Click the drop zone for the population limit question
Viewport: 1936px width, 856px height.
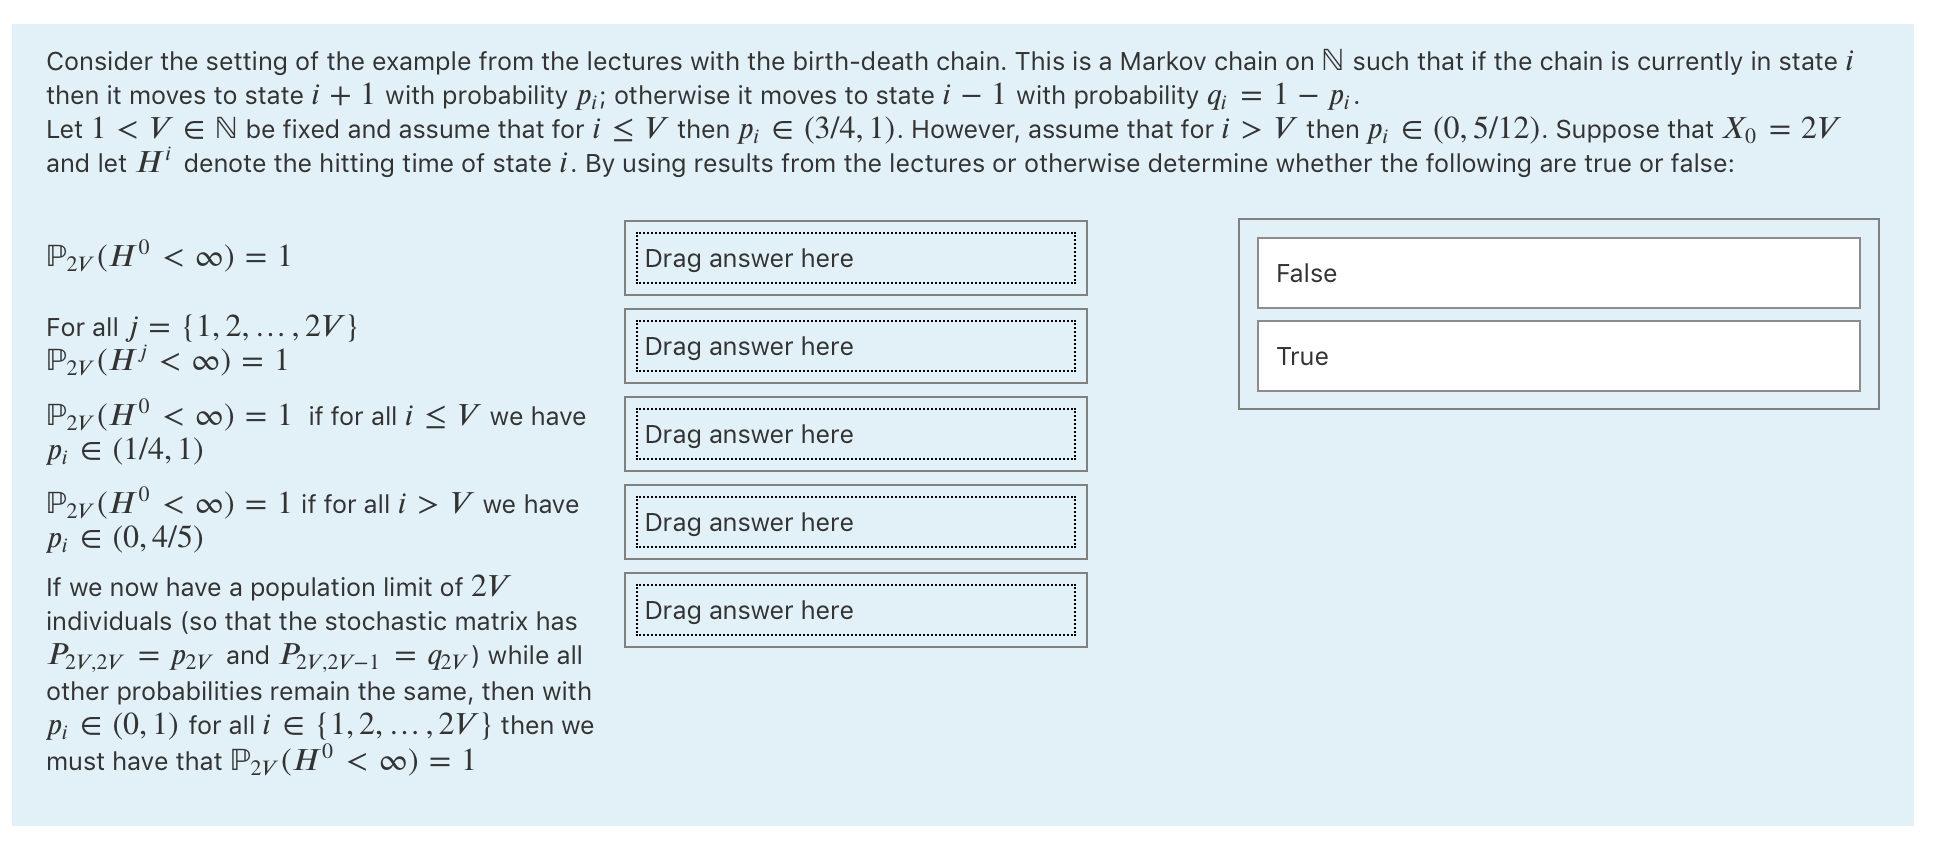pyautogui.click(x=853, y=610)
